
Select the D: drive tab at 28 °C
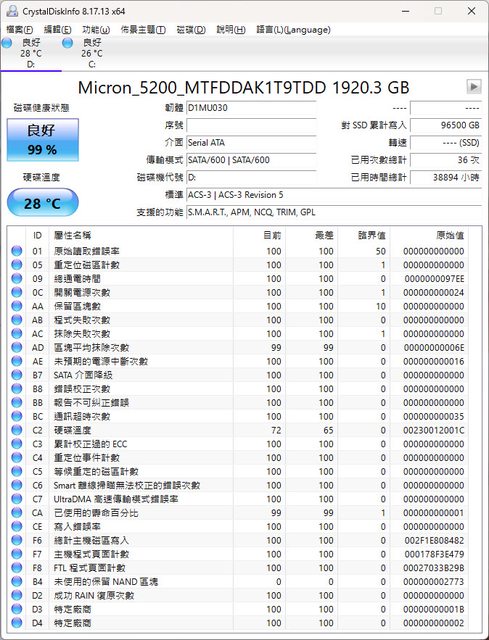pos(31,53)
